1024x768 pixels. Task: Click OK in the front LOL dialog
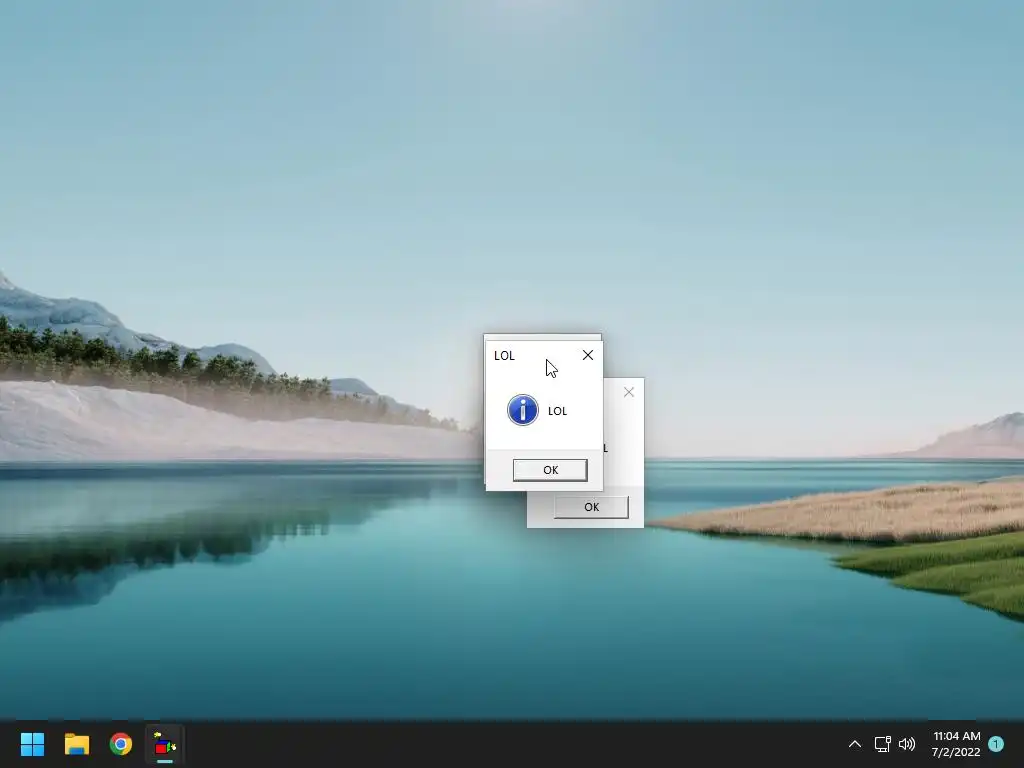coord(550,470)
